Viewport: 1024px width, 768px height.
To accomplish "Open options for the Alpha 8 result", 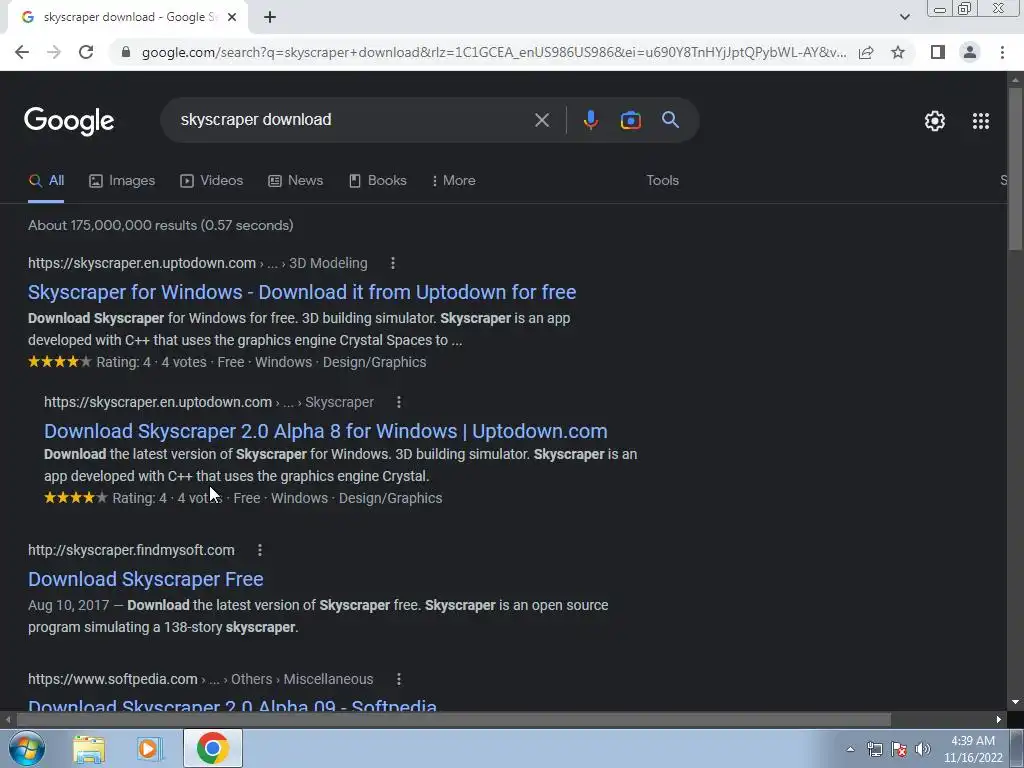I will [399, 402].
